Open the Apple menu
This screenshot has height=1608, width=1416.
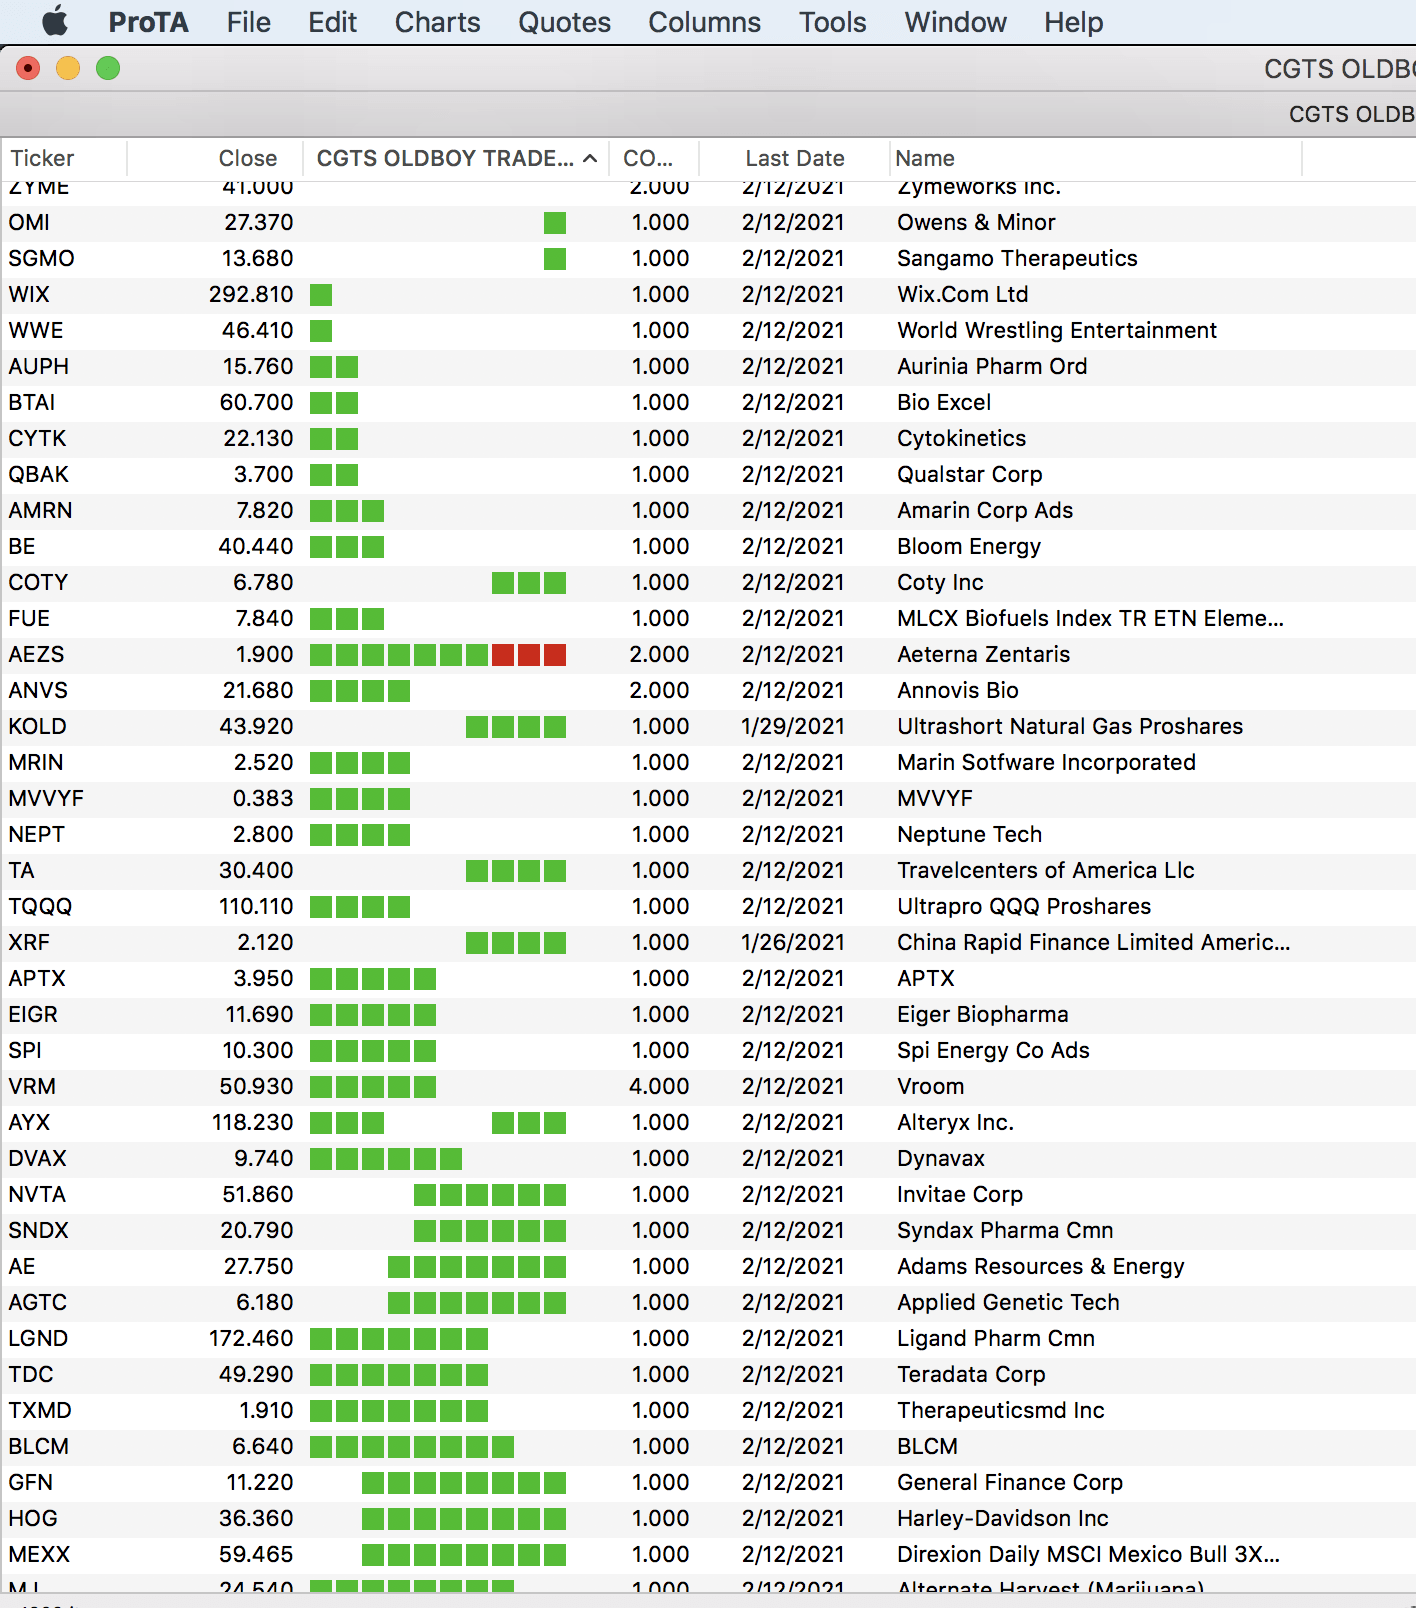(55, 21)
